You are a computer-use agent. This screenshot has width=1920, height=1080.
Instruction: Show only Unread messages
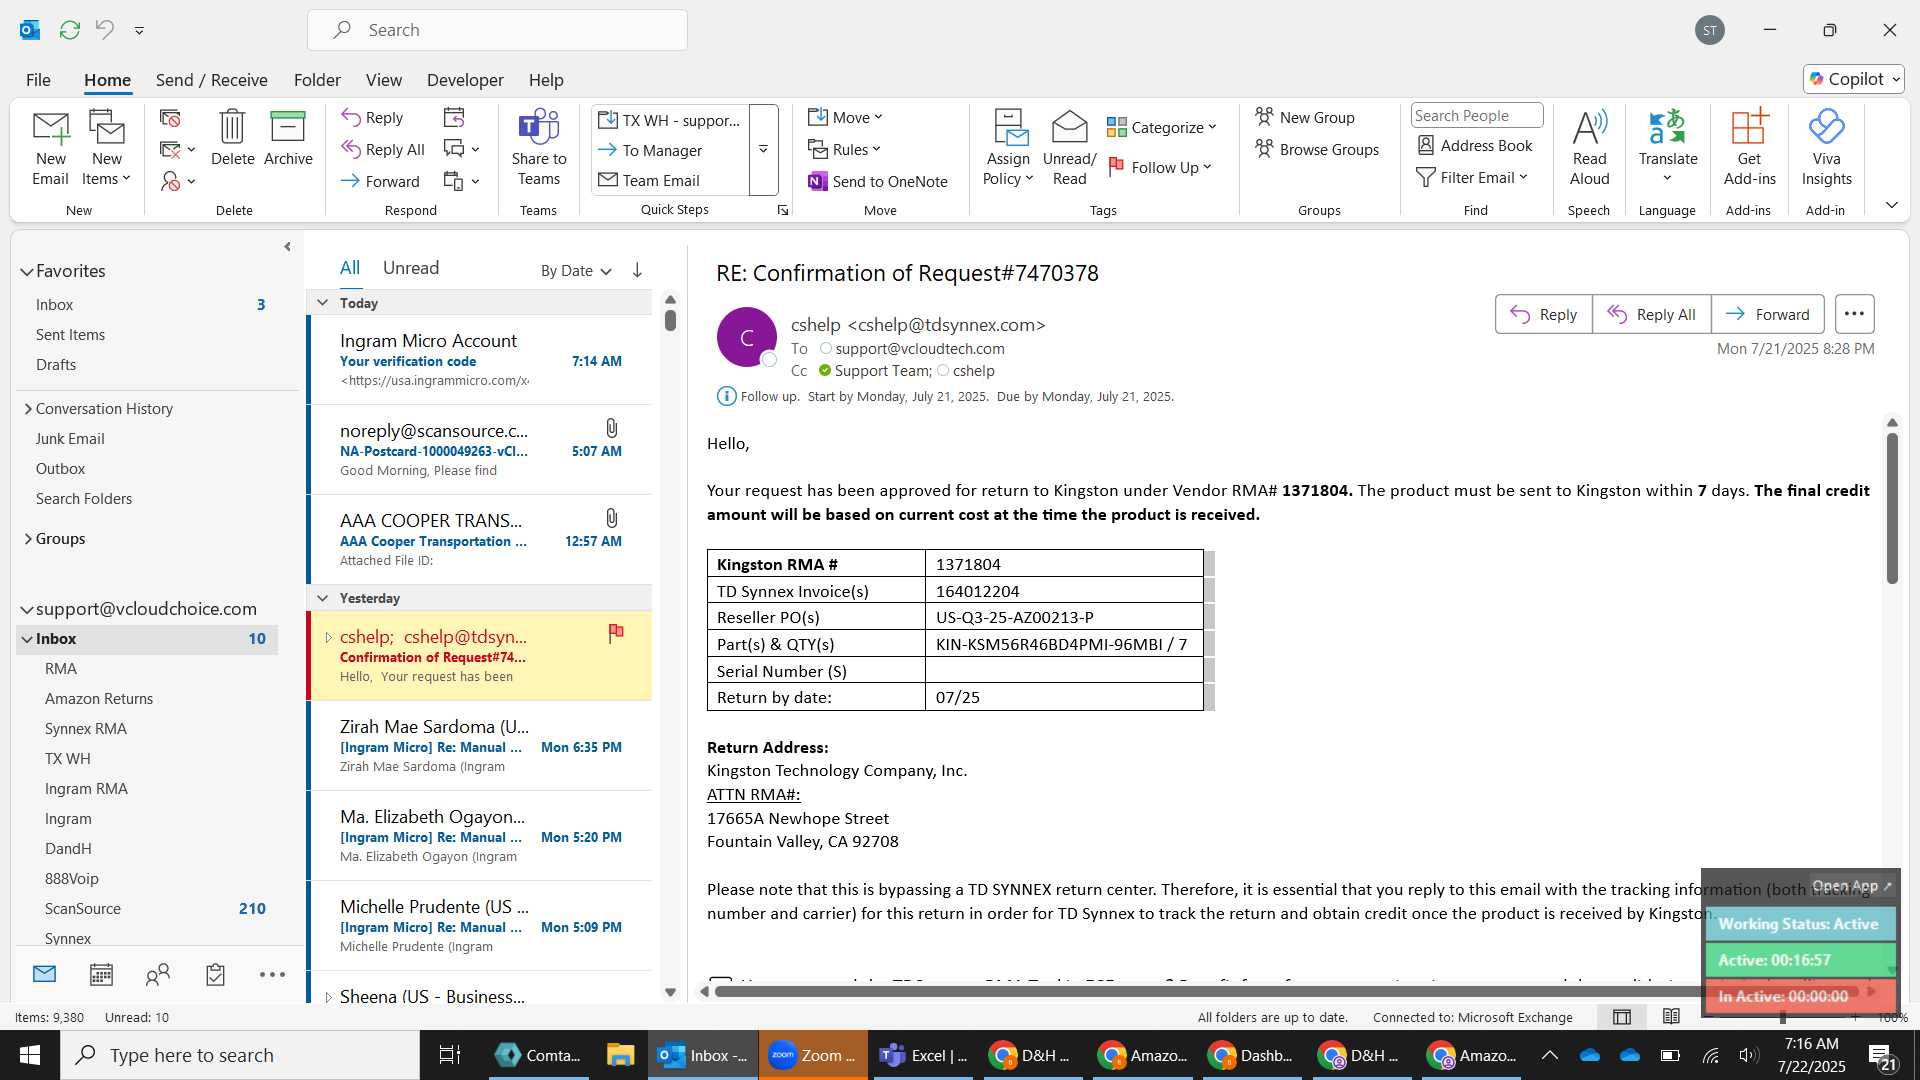coord(411,268)
